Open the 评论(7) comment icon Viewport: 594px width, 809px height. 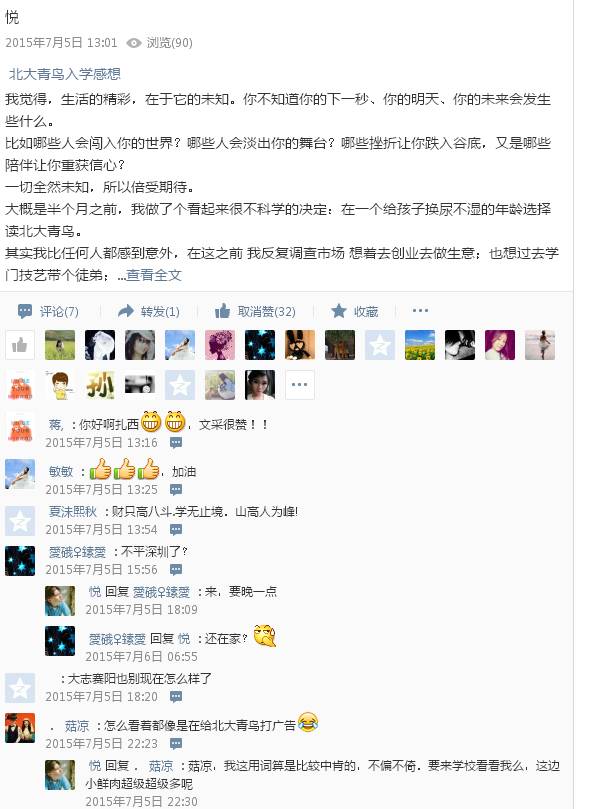(47, 311)
